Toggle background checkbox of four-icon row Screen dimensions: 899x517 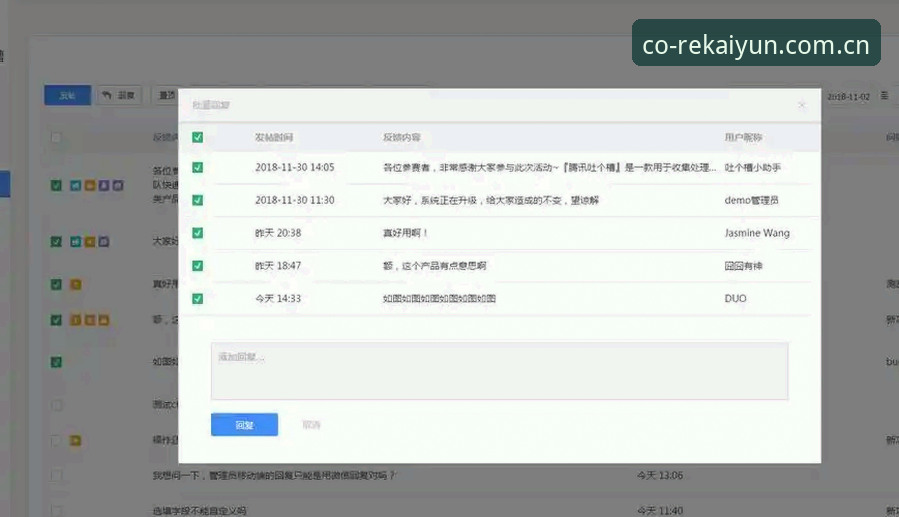tap(56, 185)
